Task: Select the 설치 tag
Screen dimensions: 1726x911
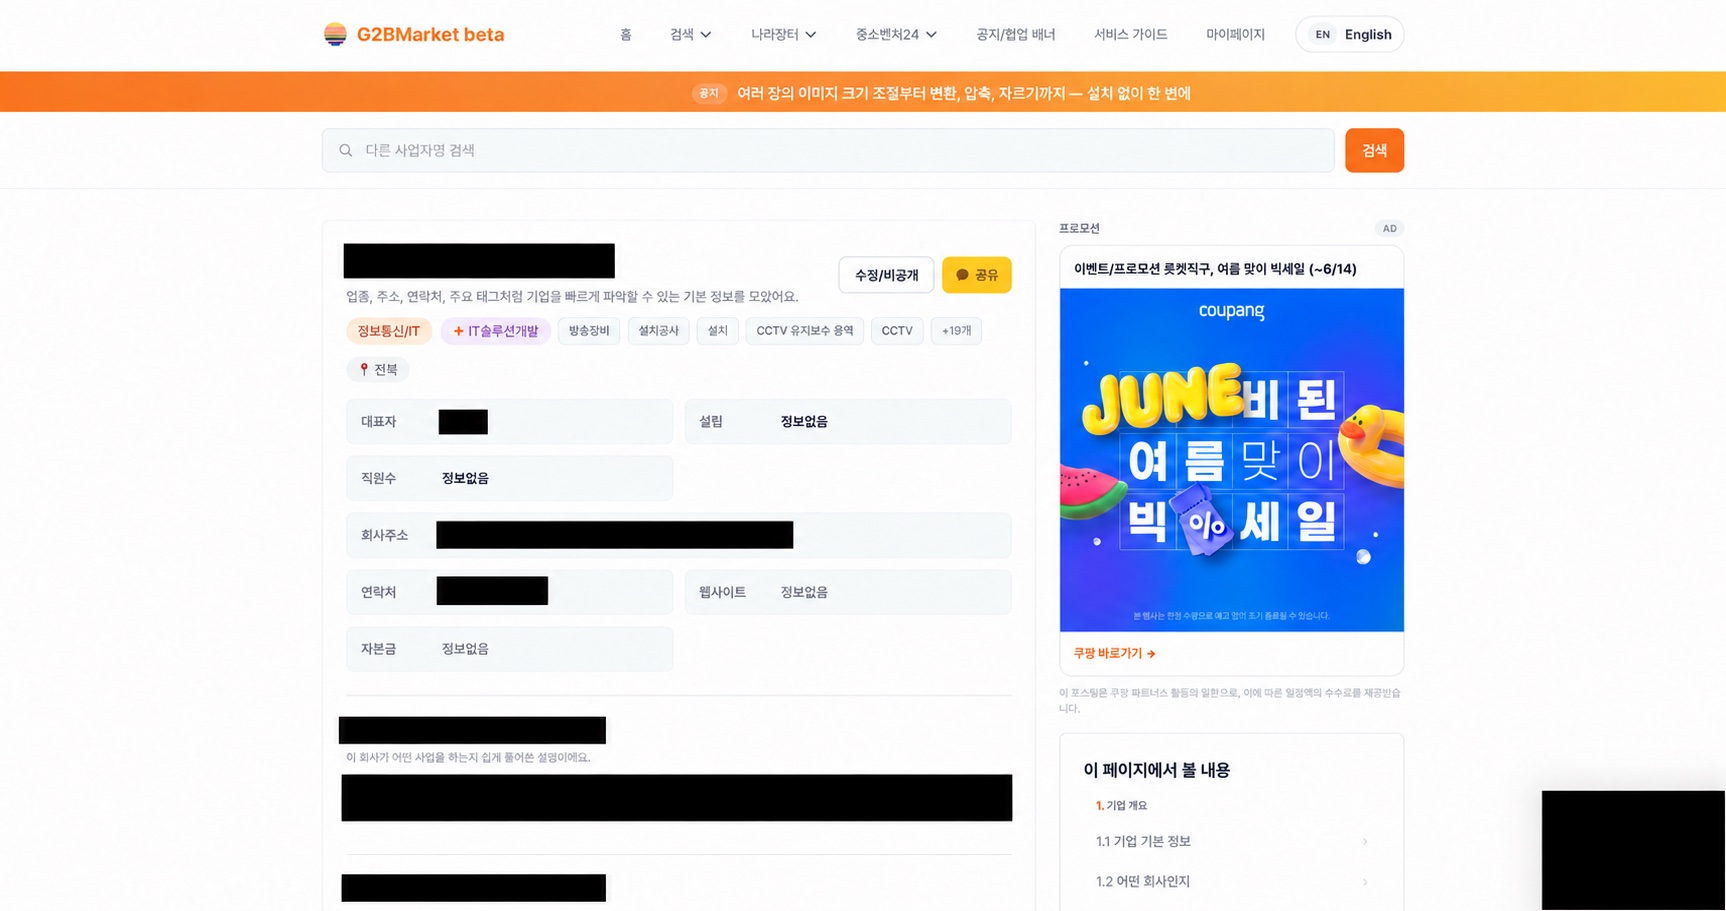Action: pos(718,331)
